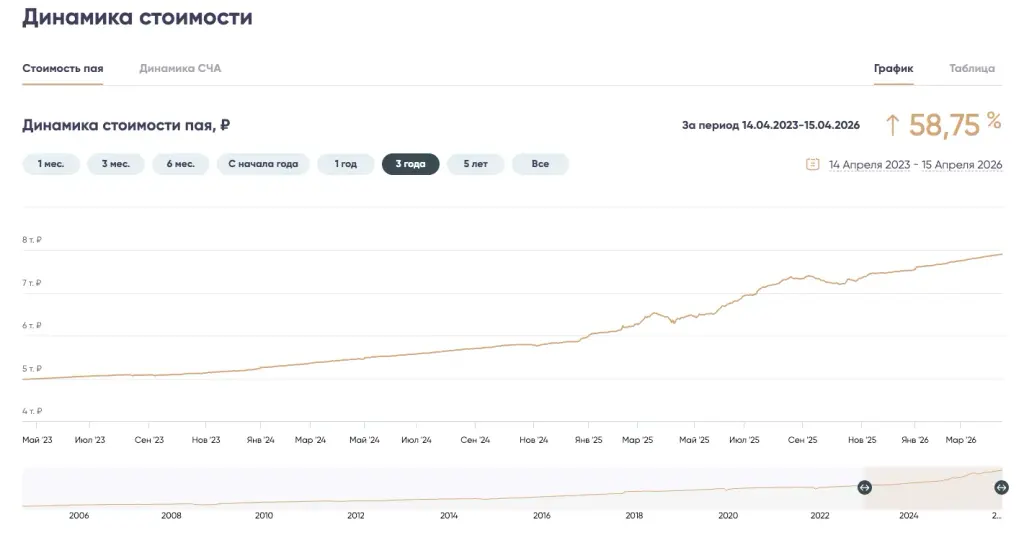1024x535 pixels.
Task: Click the 14 Апреля 2023 start date
Action: click(x=869, y=165)
